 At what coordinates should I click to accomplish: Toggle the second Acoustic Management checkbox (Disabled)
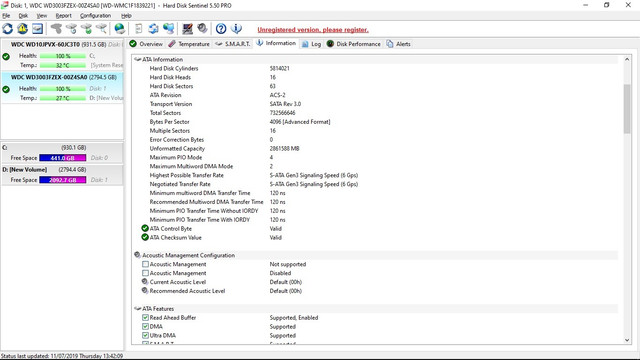coord(145,273)
